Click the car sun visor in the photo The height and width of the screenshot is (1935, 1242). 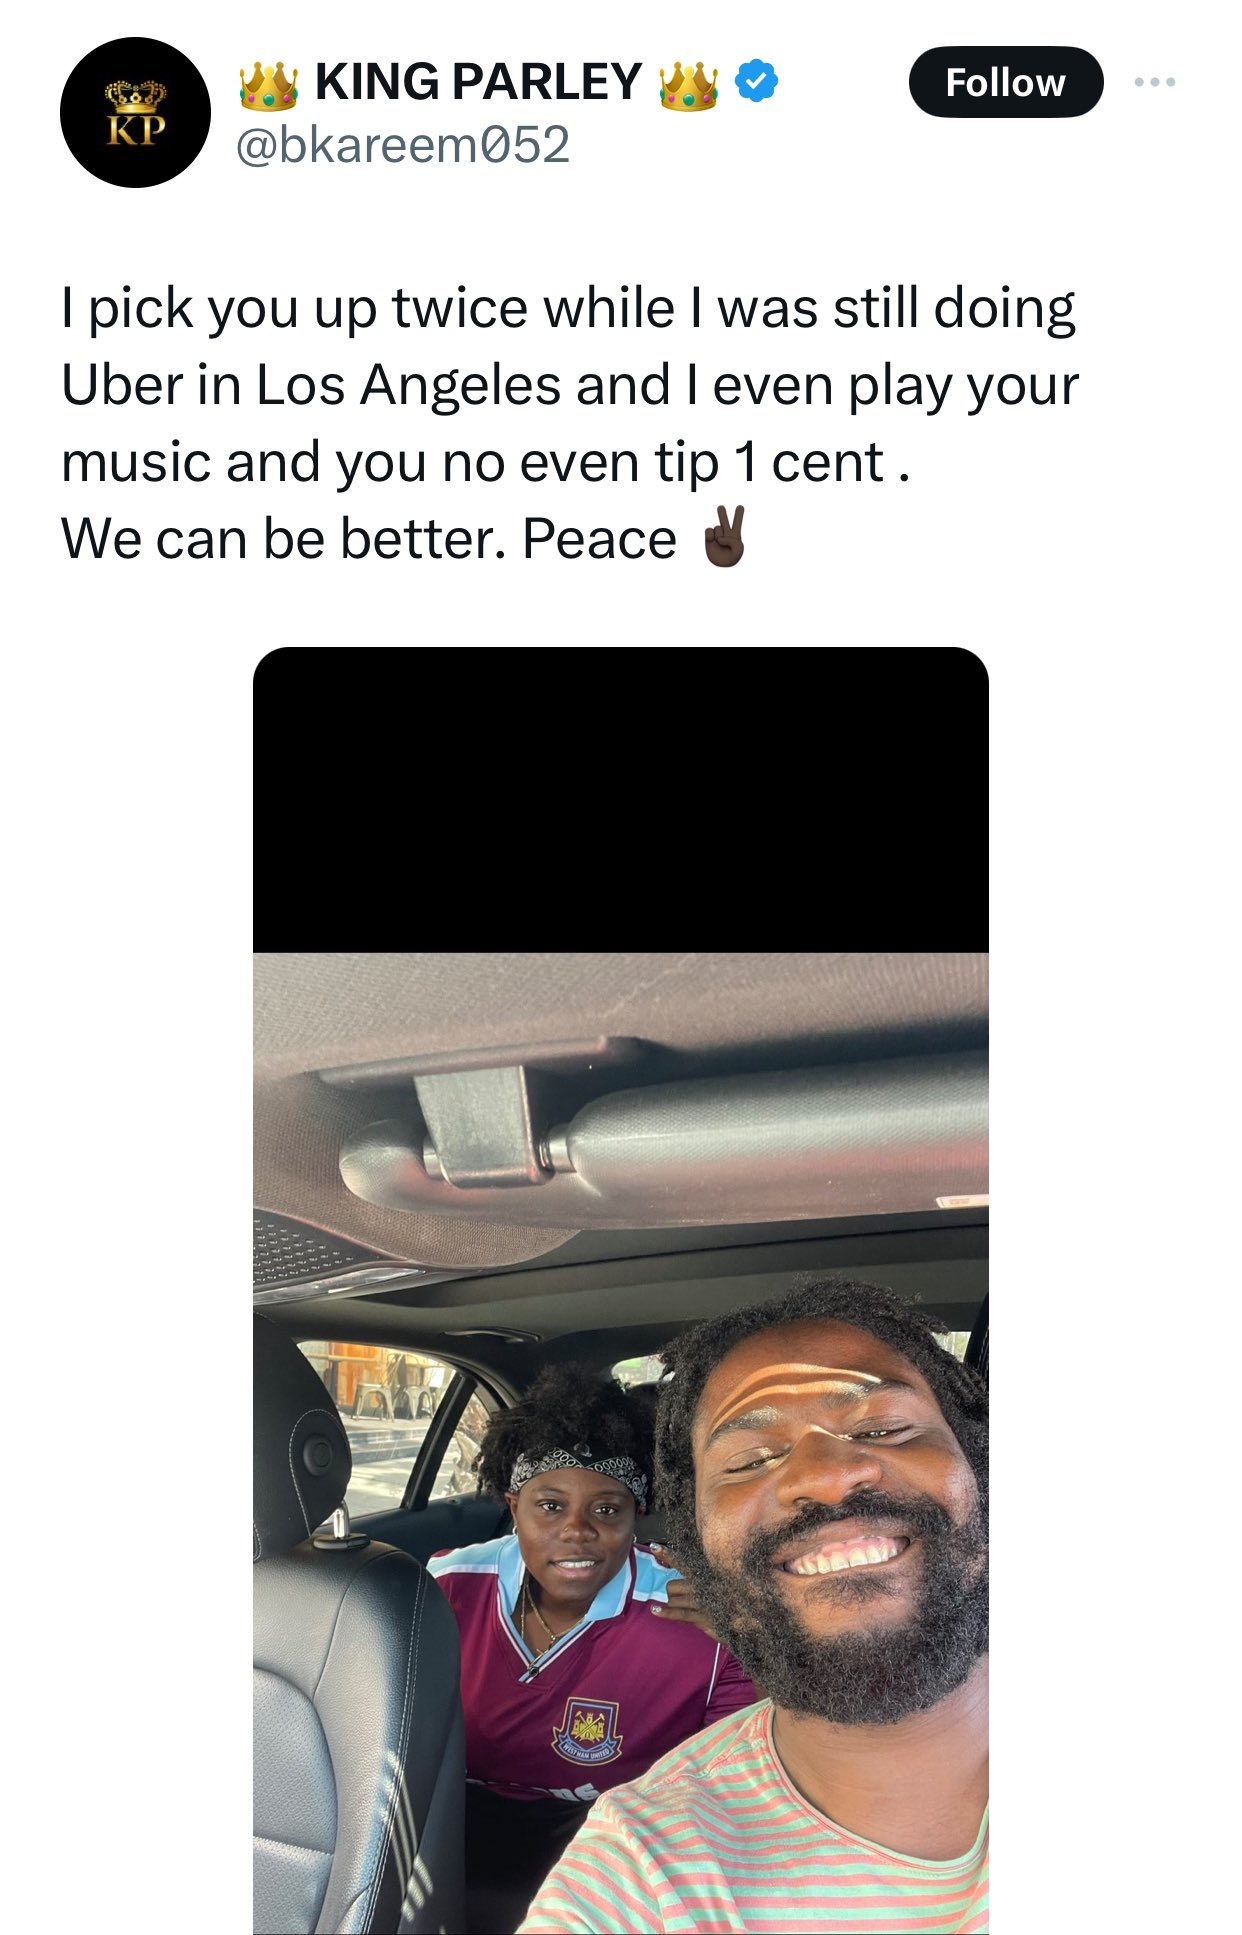(660, 1130)
